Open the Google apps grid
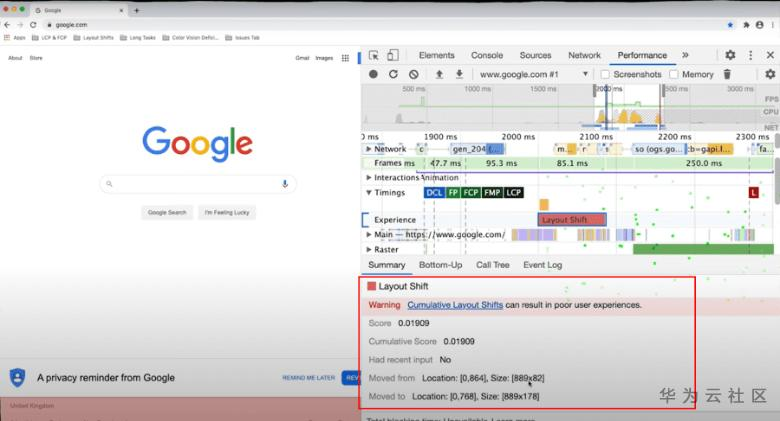780x421 pixels. pyautogui.click(x=345, y=58)
